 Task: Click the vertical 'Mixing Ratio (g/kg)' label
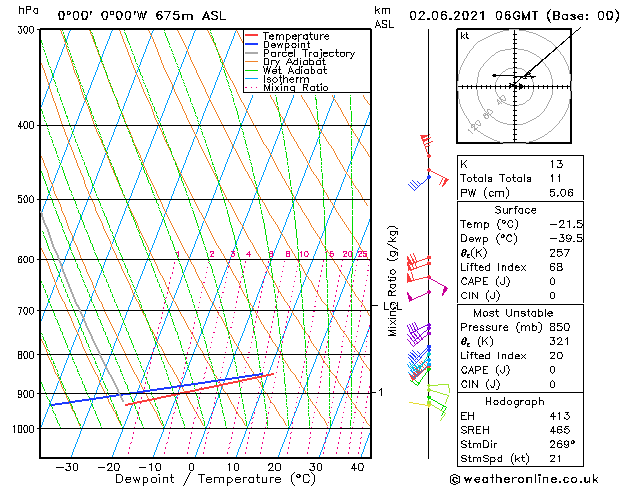click(x=392, y=281)
